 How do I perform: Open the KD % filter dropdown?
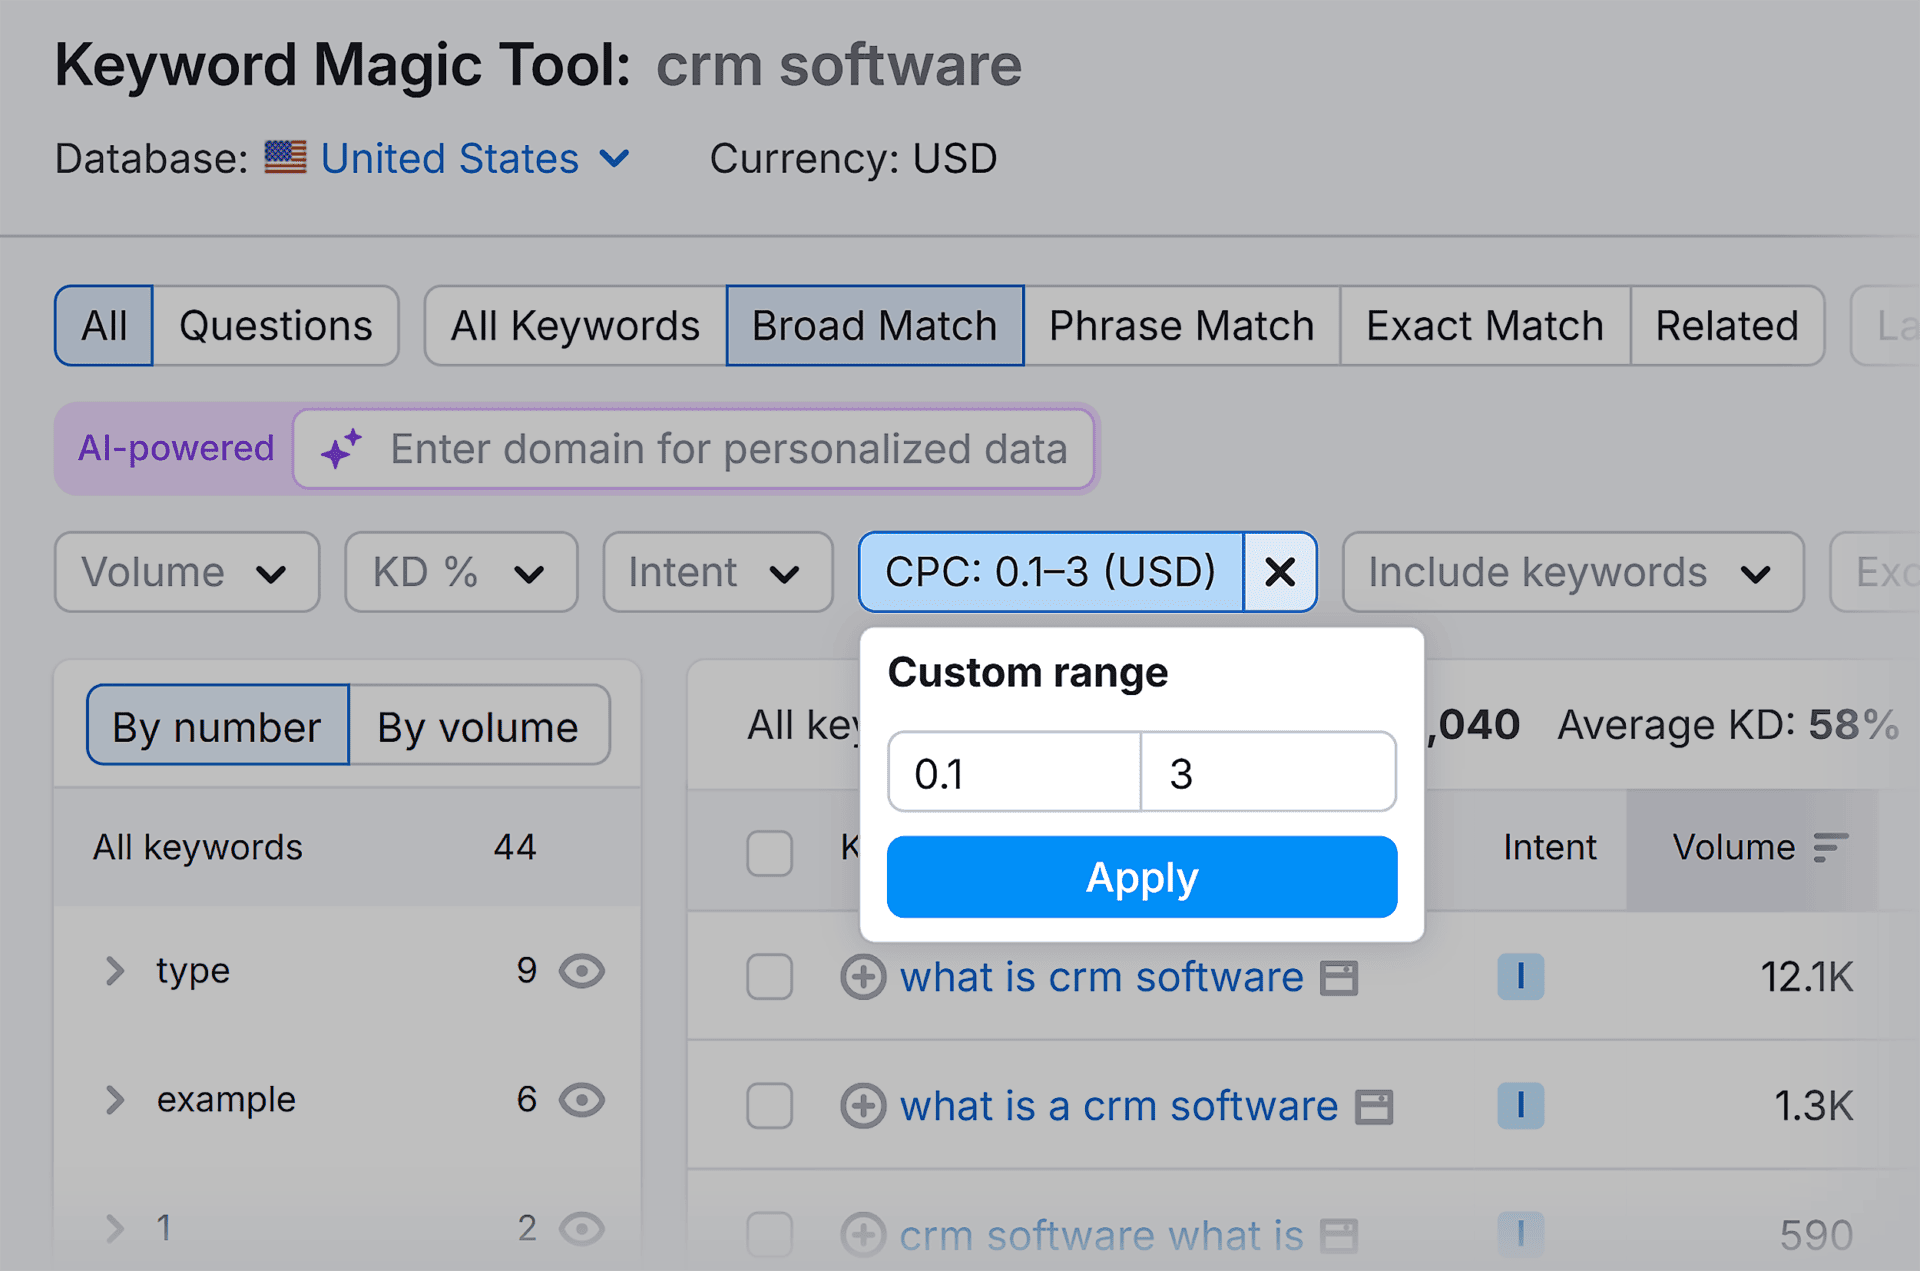pos(461,572)
